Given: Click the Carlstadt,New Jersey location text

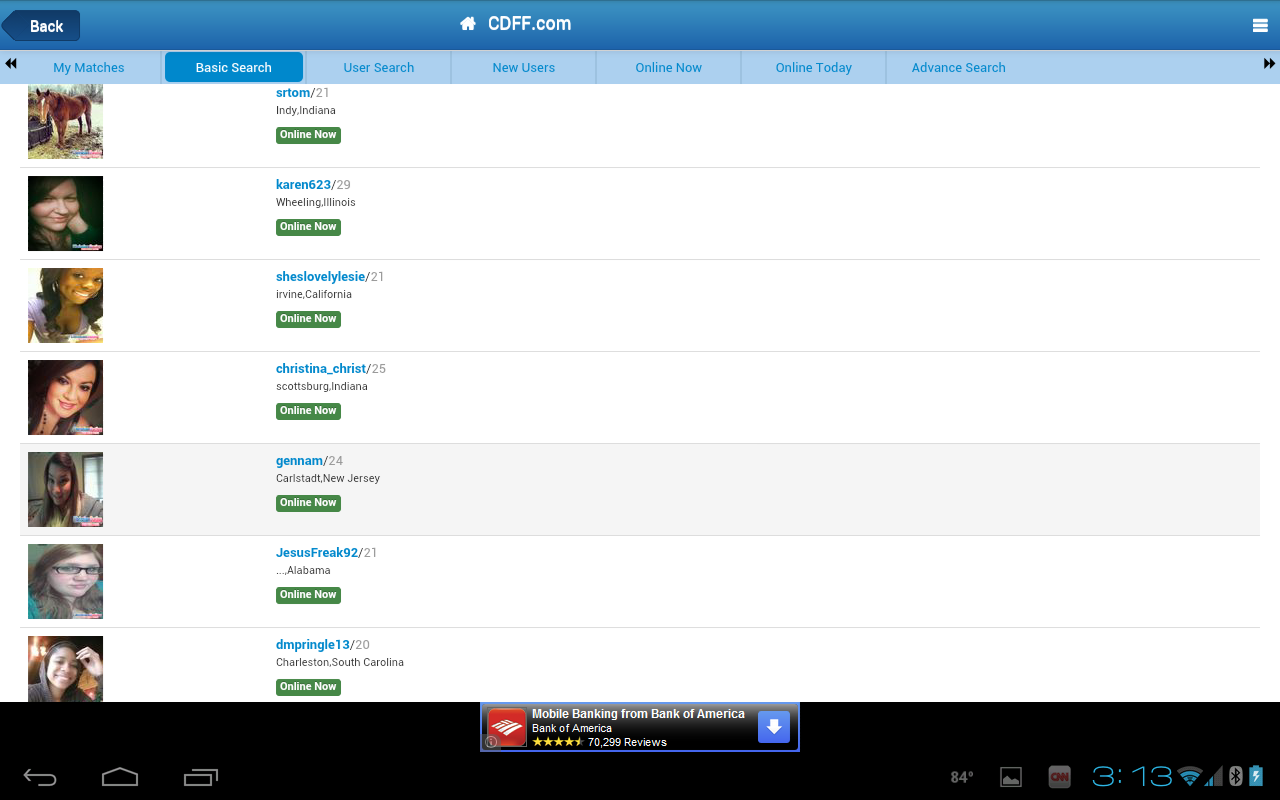Looking at the screenshot, I should (328, 479).
